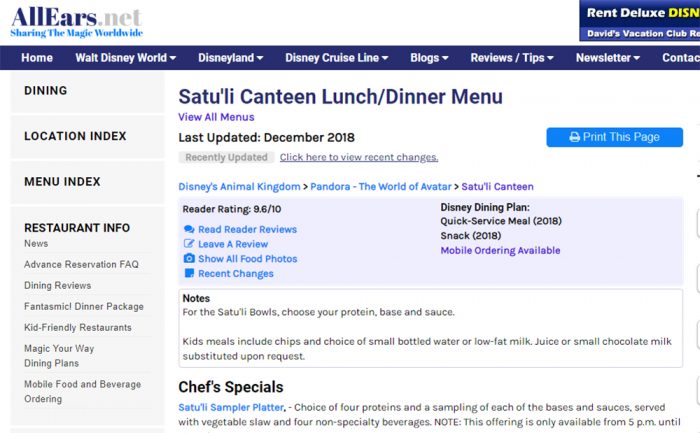The image size is (700, 433).
Task: Open the Newsletter menu item
Action: (x=608, y=58)
